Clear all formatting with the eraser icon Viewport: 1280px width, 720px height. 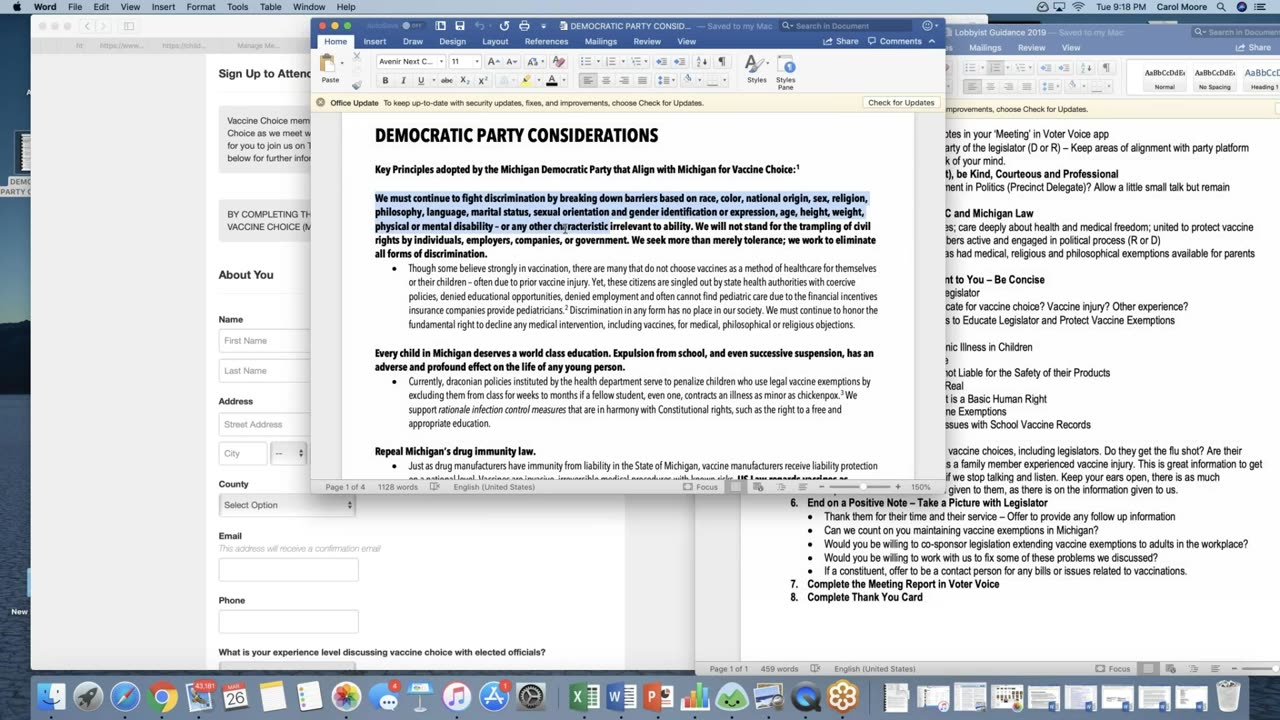coord(559,61)
